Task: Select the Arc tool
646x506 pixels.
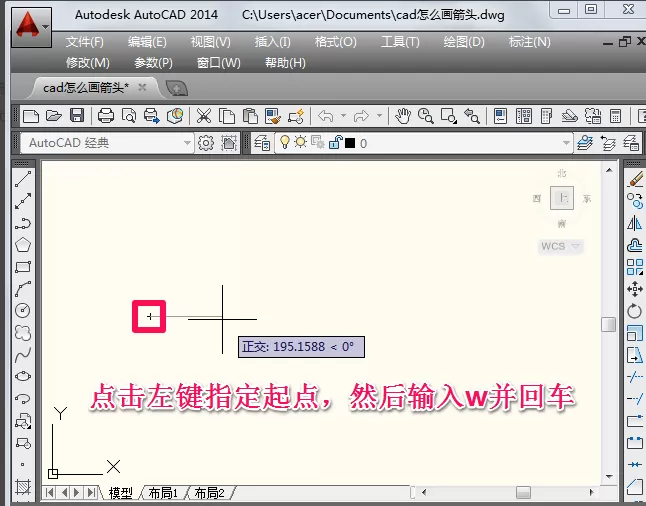Action: tap(23, 288)
